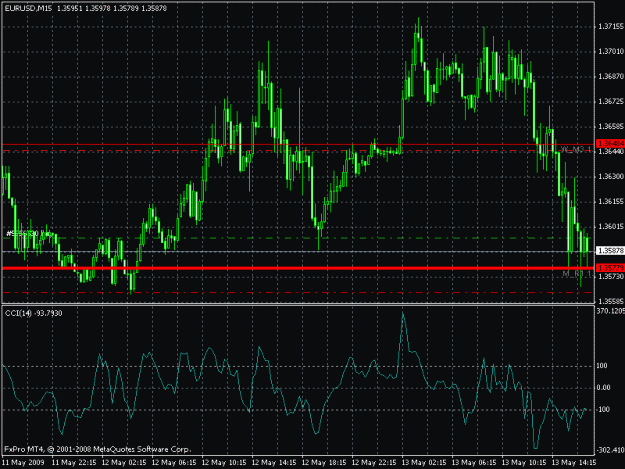The width and height of the screenshot is (625, 469).
Task: Click the 13 May 02:15 time label
Action: (424, 463)
